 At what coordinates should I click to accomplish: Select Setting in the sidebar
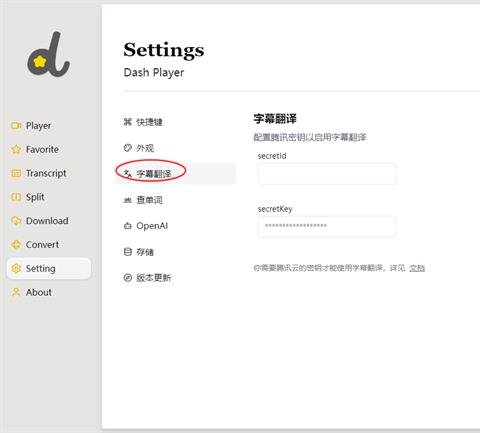(49, 268)
